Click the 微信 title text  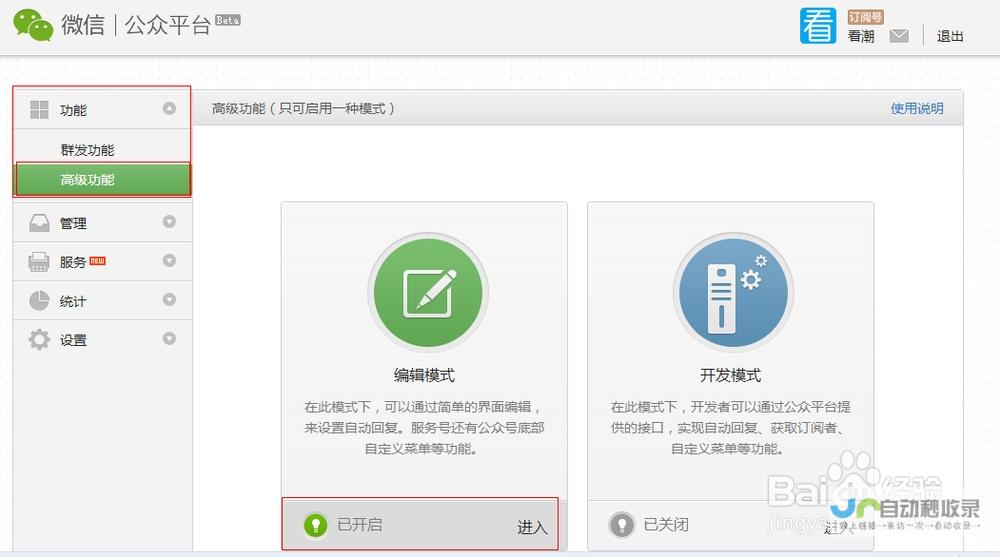point(83,25)
